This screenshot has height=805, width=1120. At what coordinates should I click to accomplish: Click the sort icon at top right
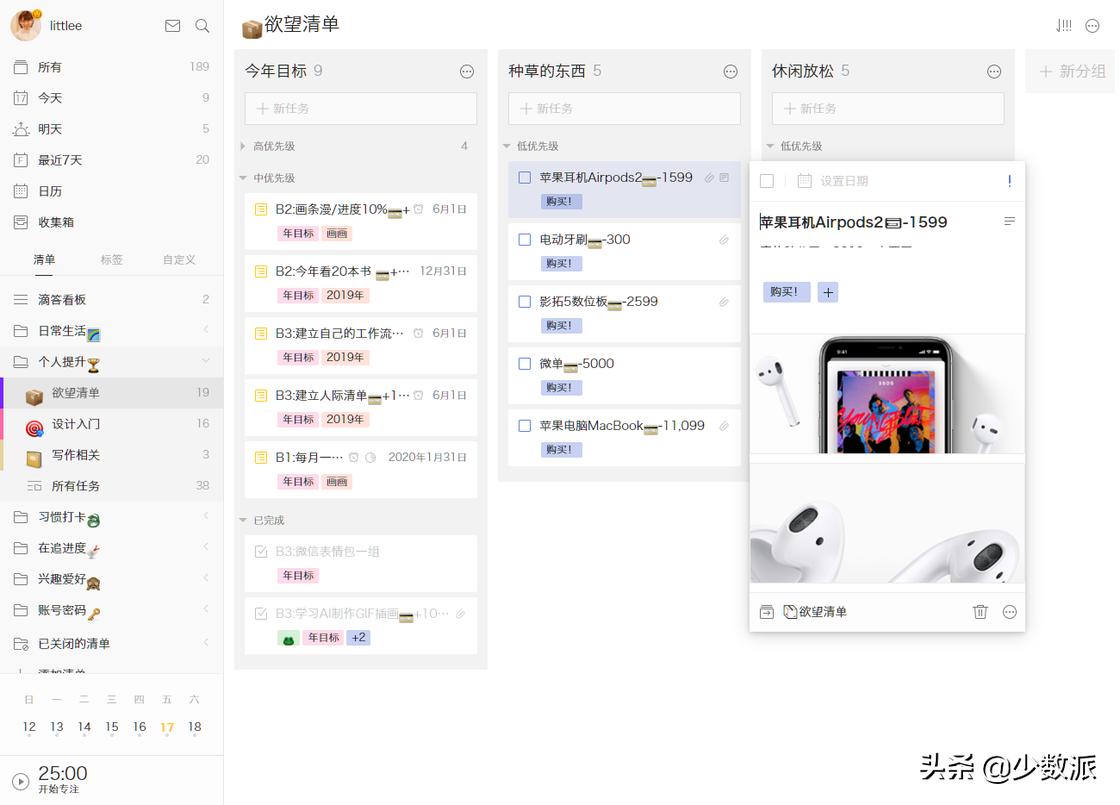click(x=1062, y=26)
